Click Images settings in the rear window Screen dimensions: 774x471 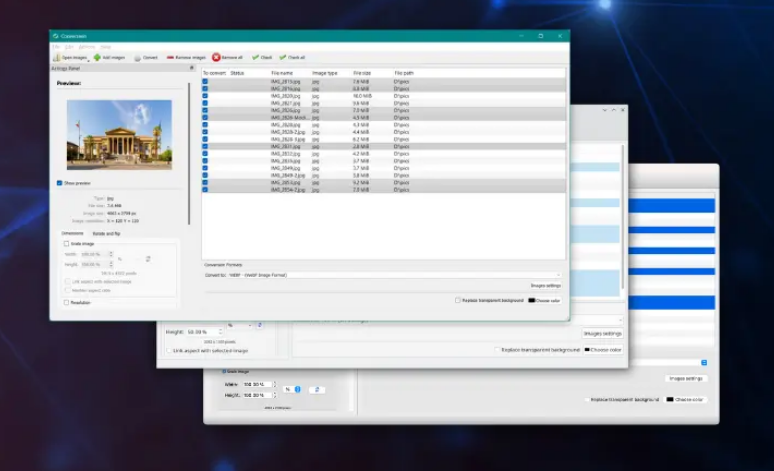686,379
